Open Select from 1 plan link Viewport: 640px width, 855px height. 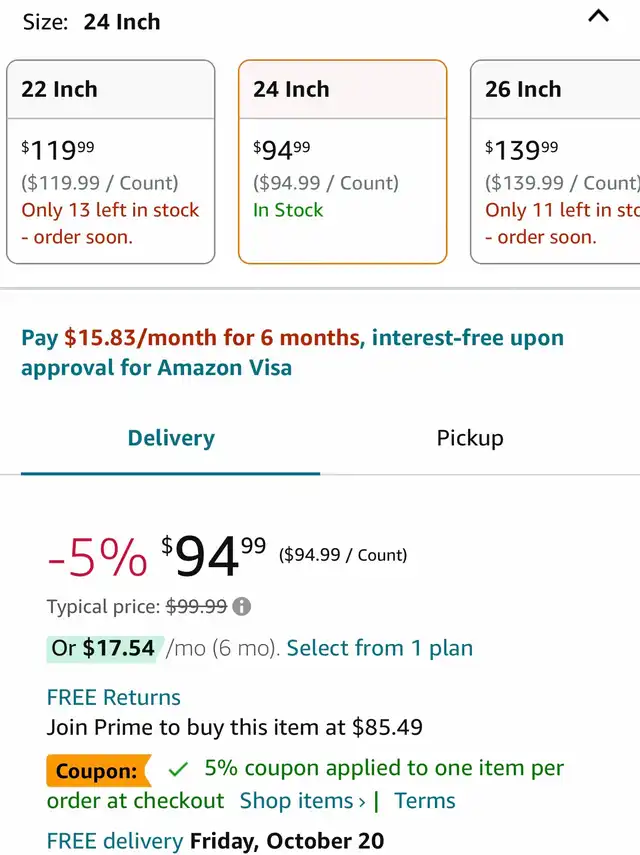coord(380,648)
